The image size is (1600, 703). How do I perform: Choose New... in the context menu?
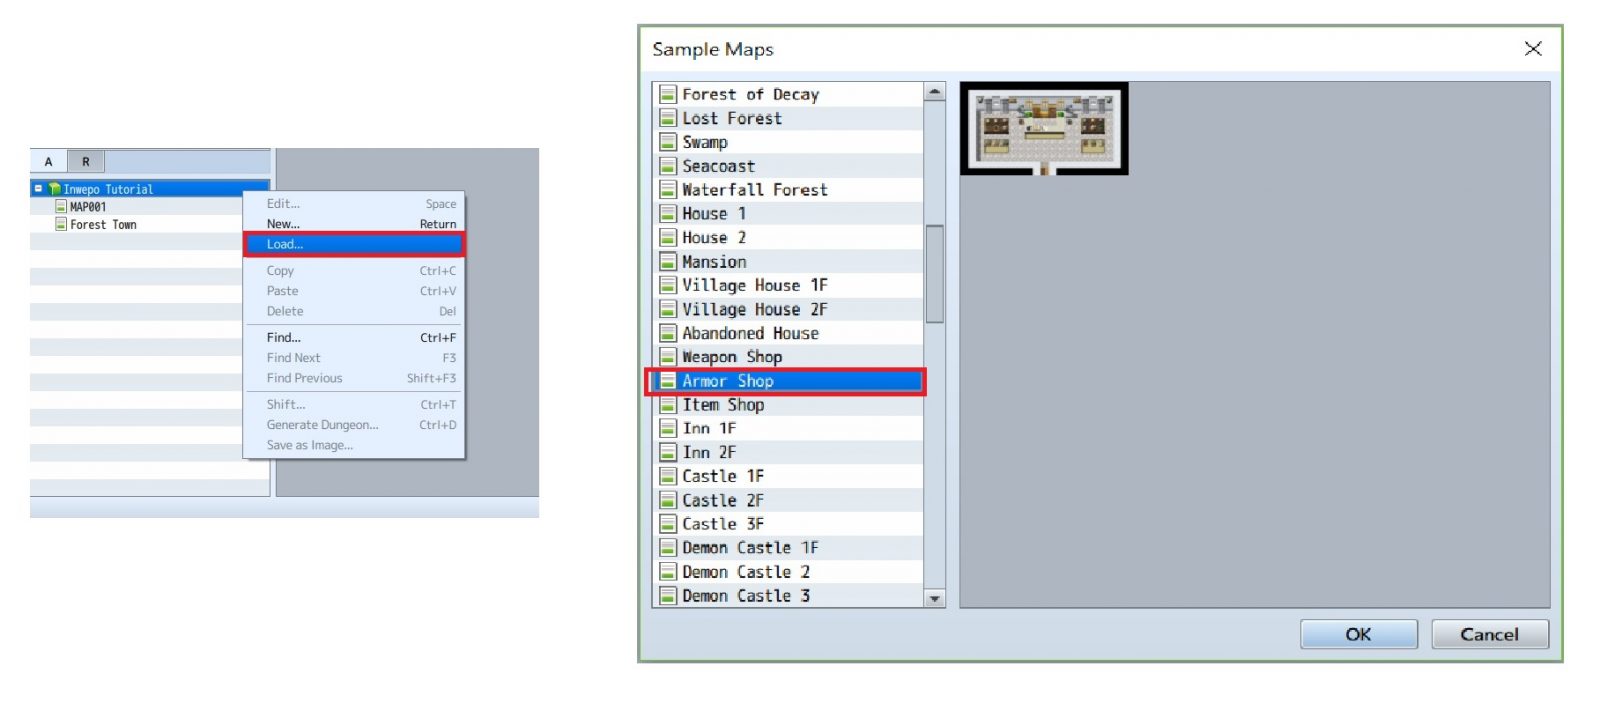click(x=354, y=224)
